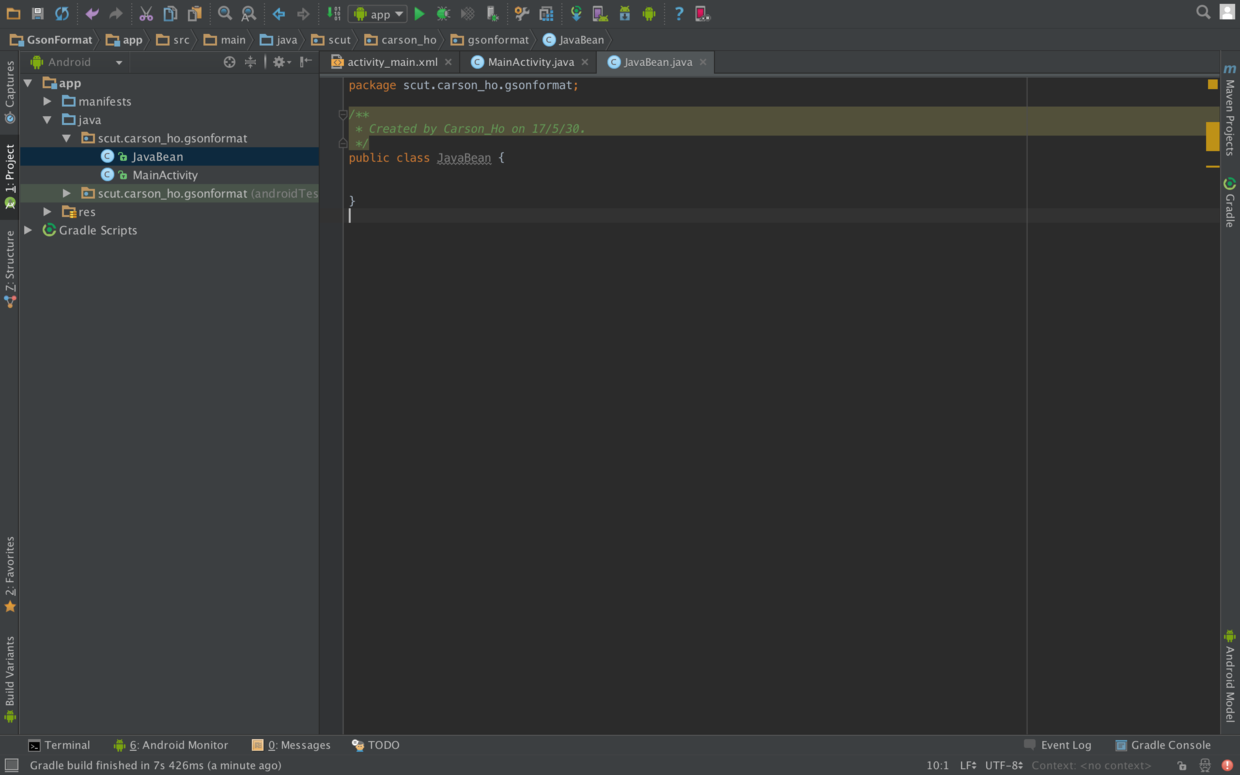Open the Terminal tool button
This screenshot has height=775, width=1240.
point(59,745)
